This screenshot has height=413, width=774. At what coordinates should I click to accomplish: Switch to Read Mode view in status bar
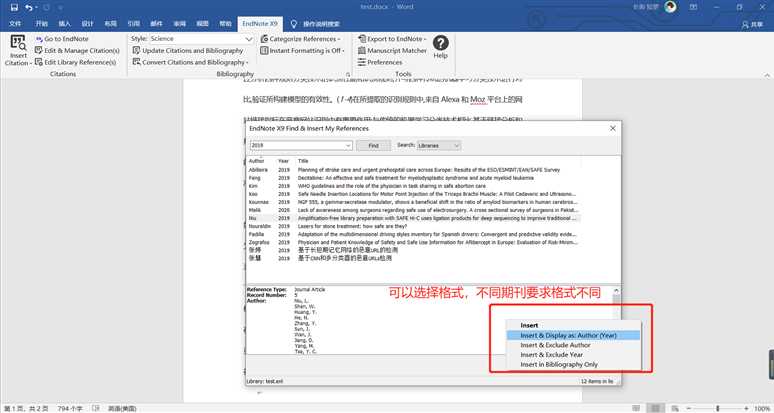636,409
